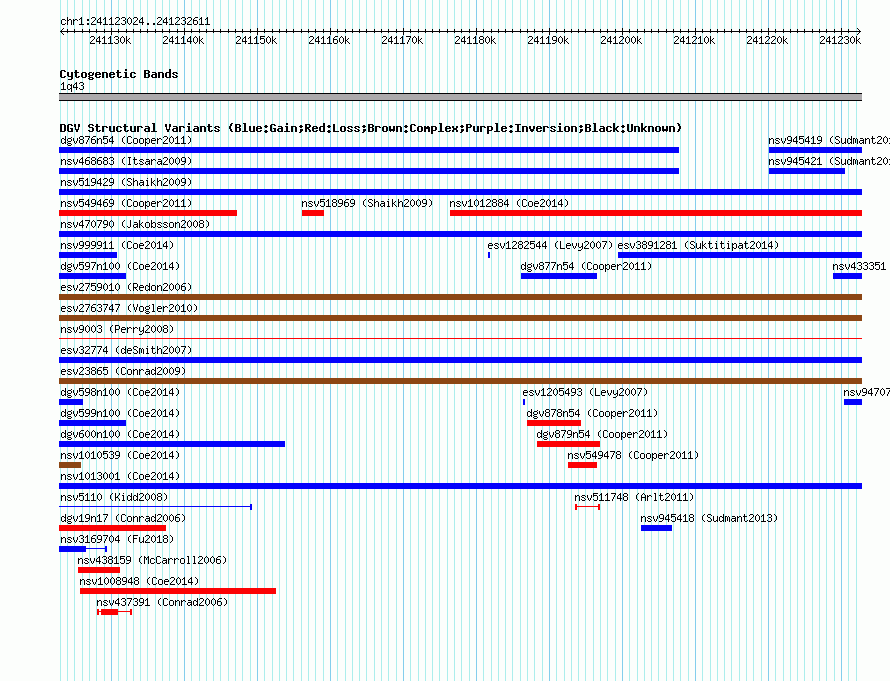Click nsv1010539 (Coe2014) brown bar
890x681 pixels.
point(70,465)
